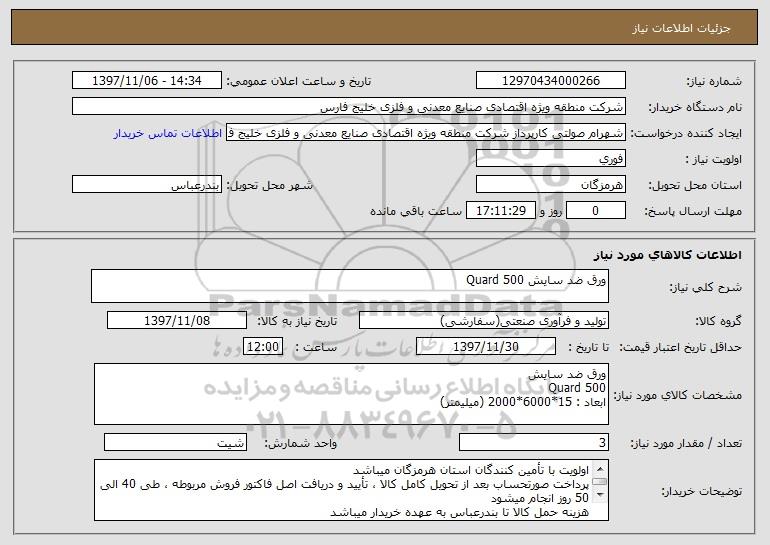Click the شماره نیاز field 12970434000266
This screenshot has width=770, height=545.
[x=550, y=81]
